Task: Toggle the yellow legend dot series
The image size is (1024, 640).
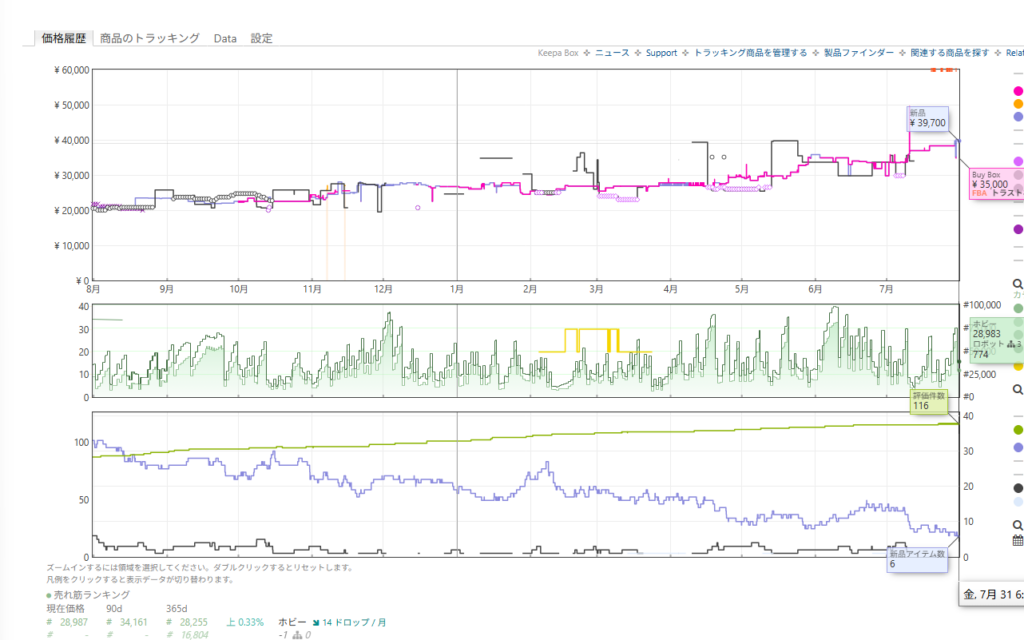Action: 1018,366
